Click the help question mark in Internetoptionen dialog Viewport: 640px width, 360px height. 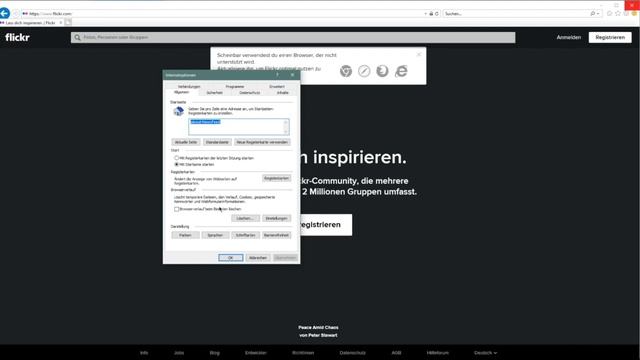pos(278,75)
